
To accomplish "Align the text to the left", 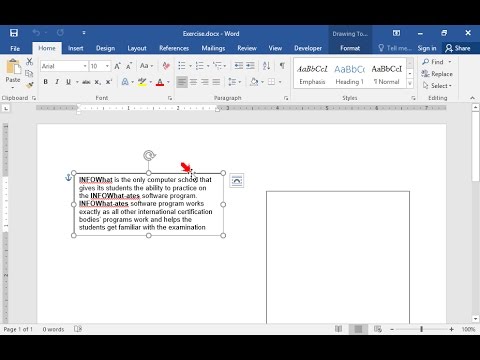I will [x=182, y=82].
